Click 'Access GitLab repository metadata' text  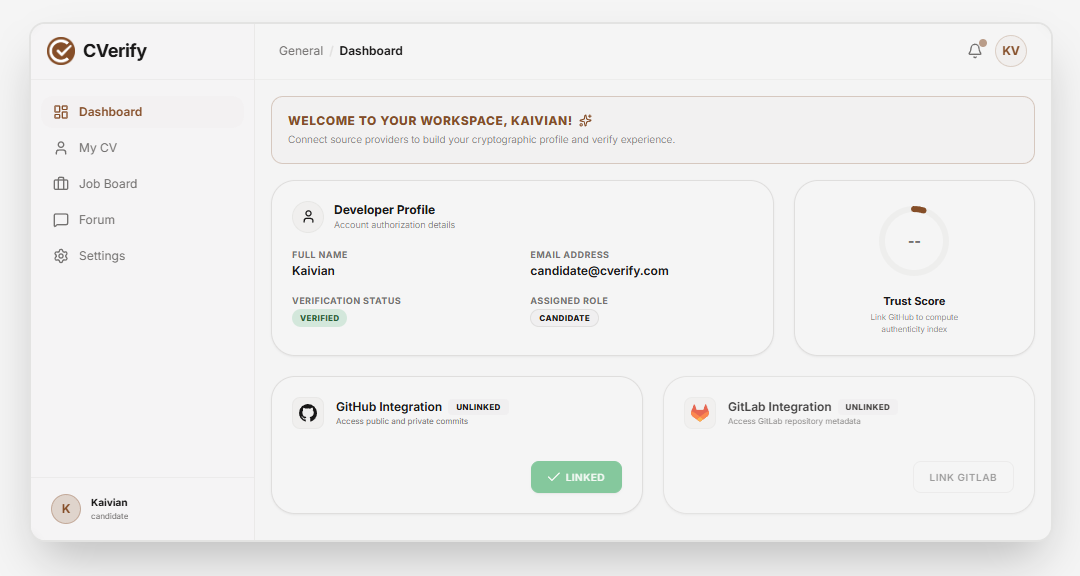pos(794,421)
